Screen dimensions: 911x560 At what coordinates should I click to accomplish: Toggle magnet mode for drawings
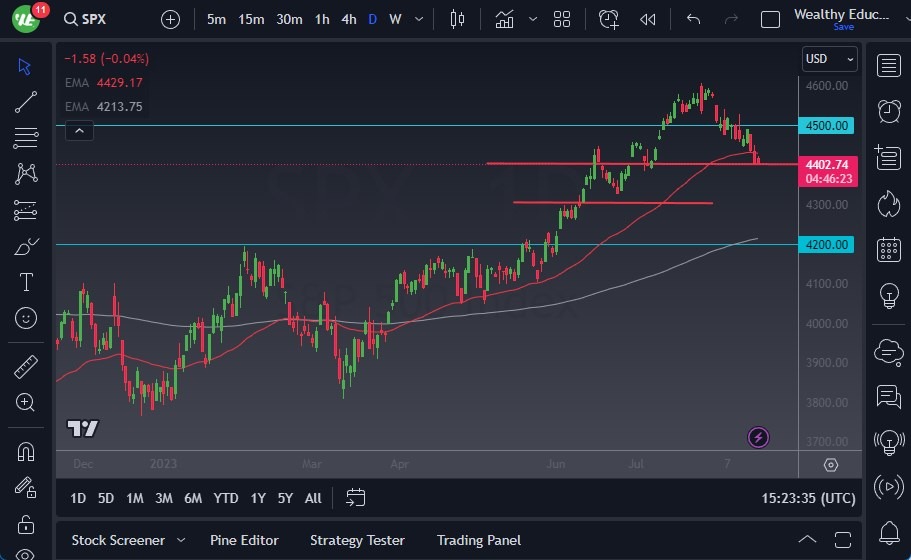pos(26,451)
